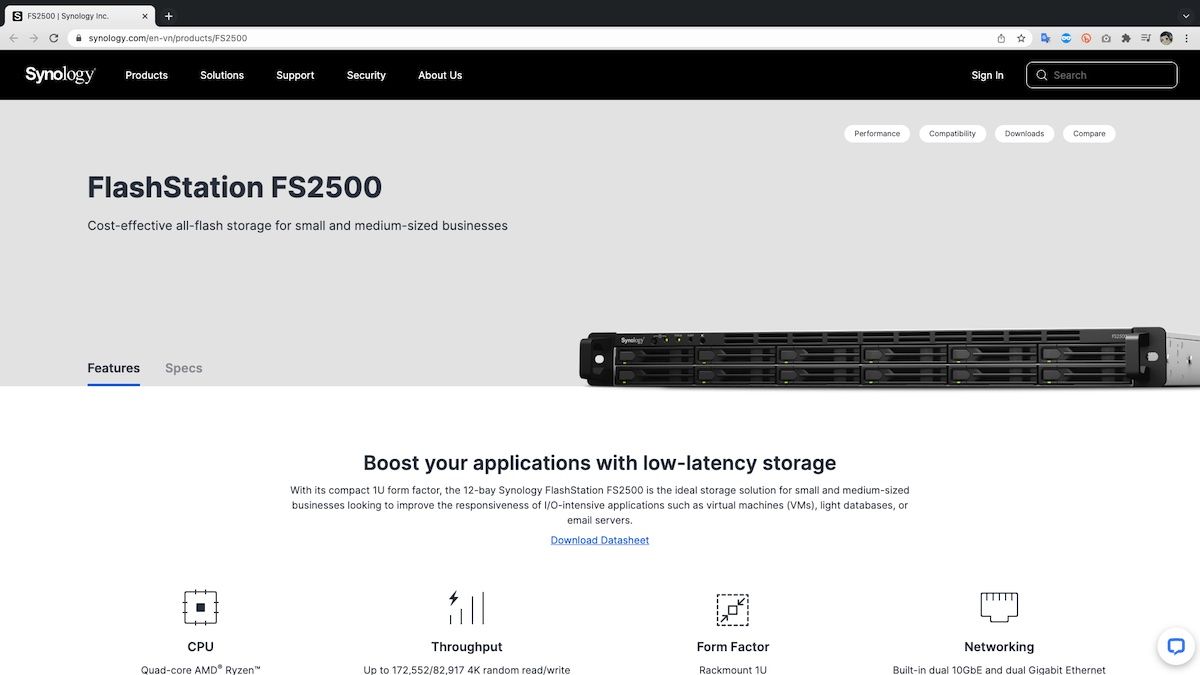
Task: Click the 'Rackmount 1U' text
Action: pyautogui.click(x=733, y=669)
